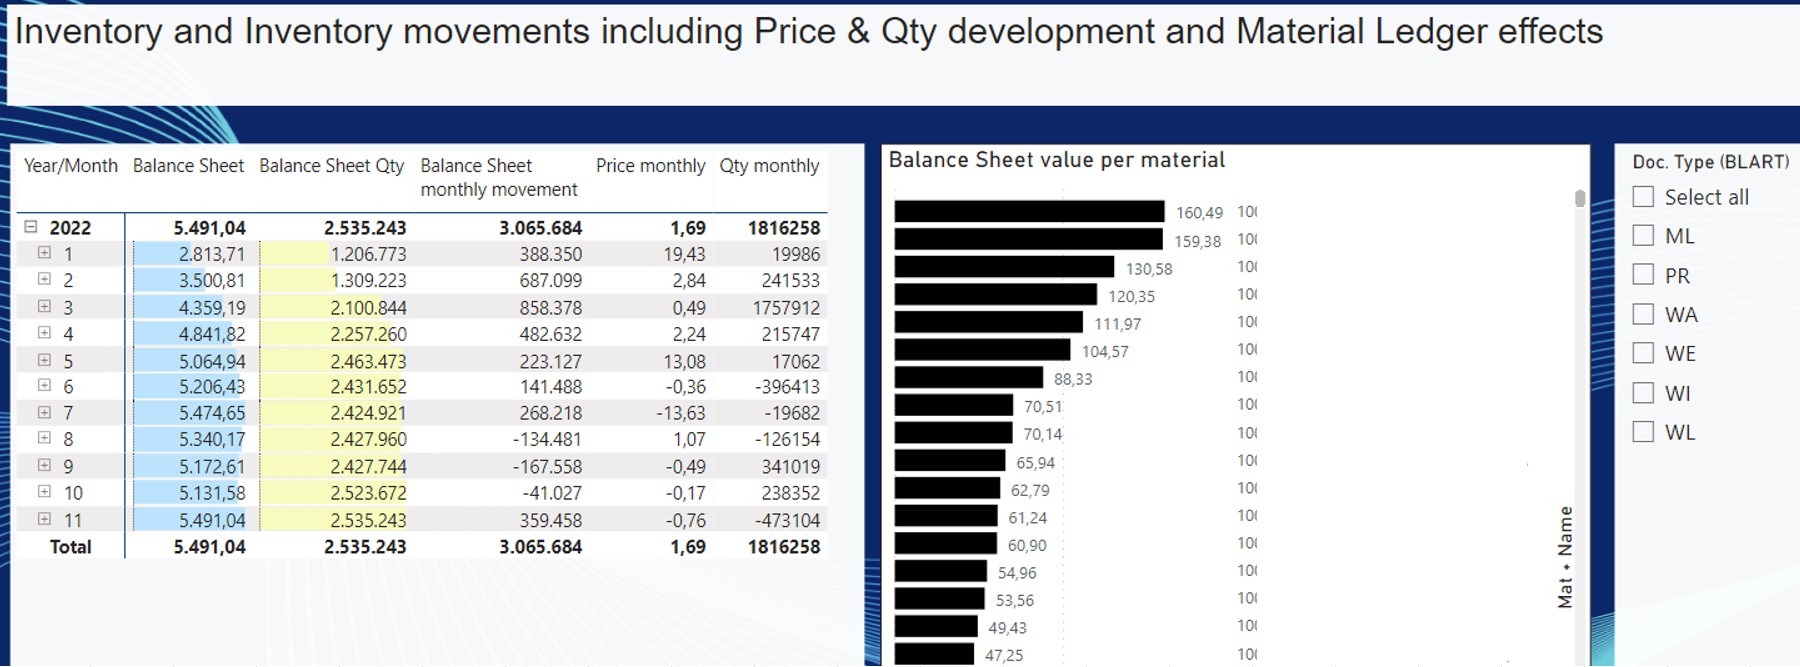
Task: Select the PR document type checkbox
Action: pyautogui.click(x=1643, y=275)
